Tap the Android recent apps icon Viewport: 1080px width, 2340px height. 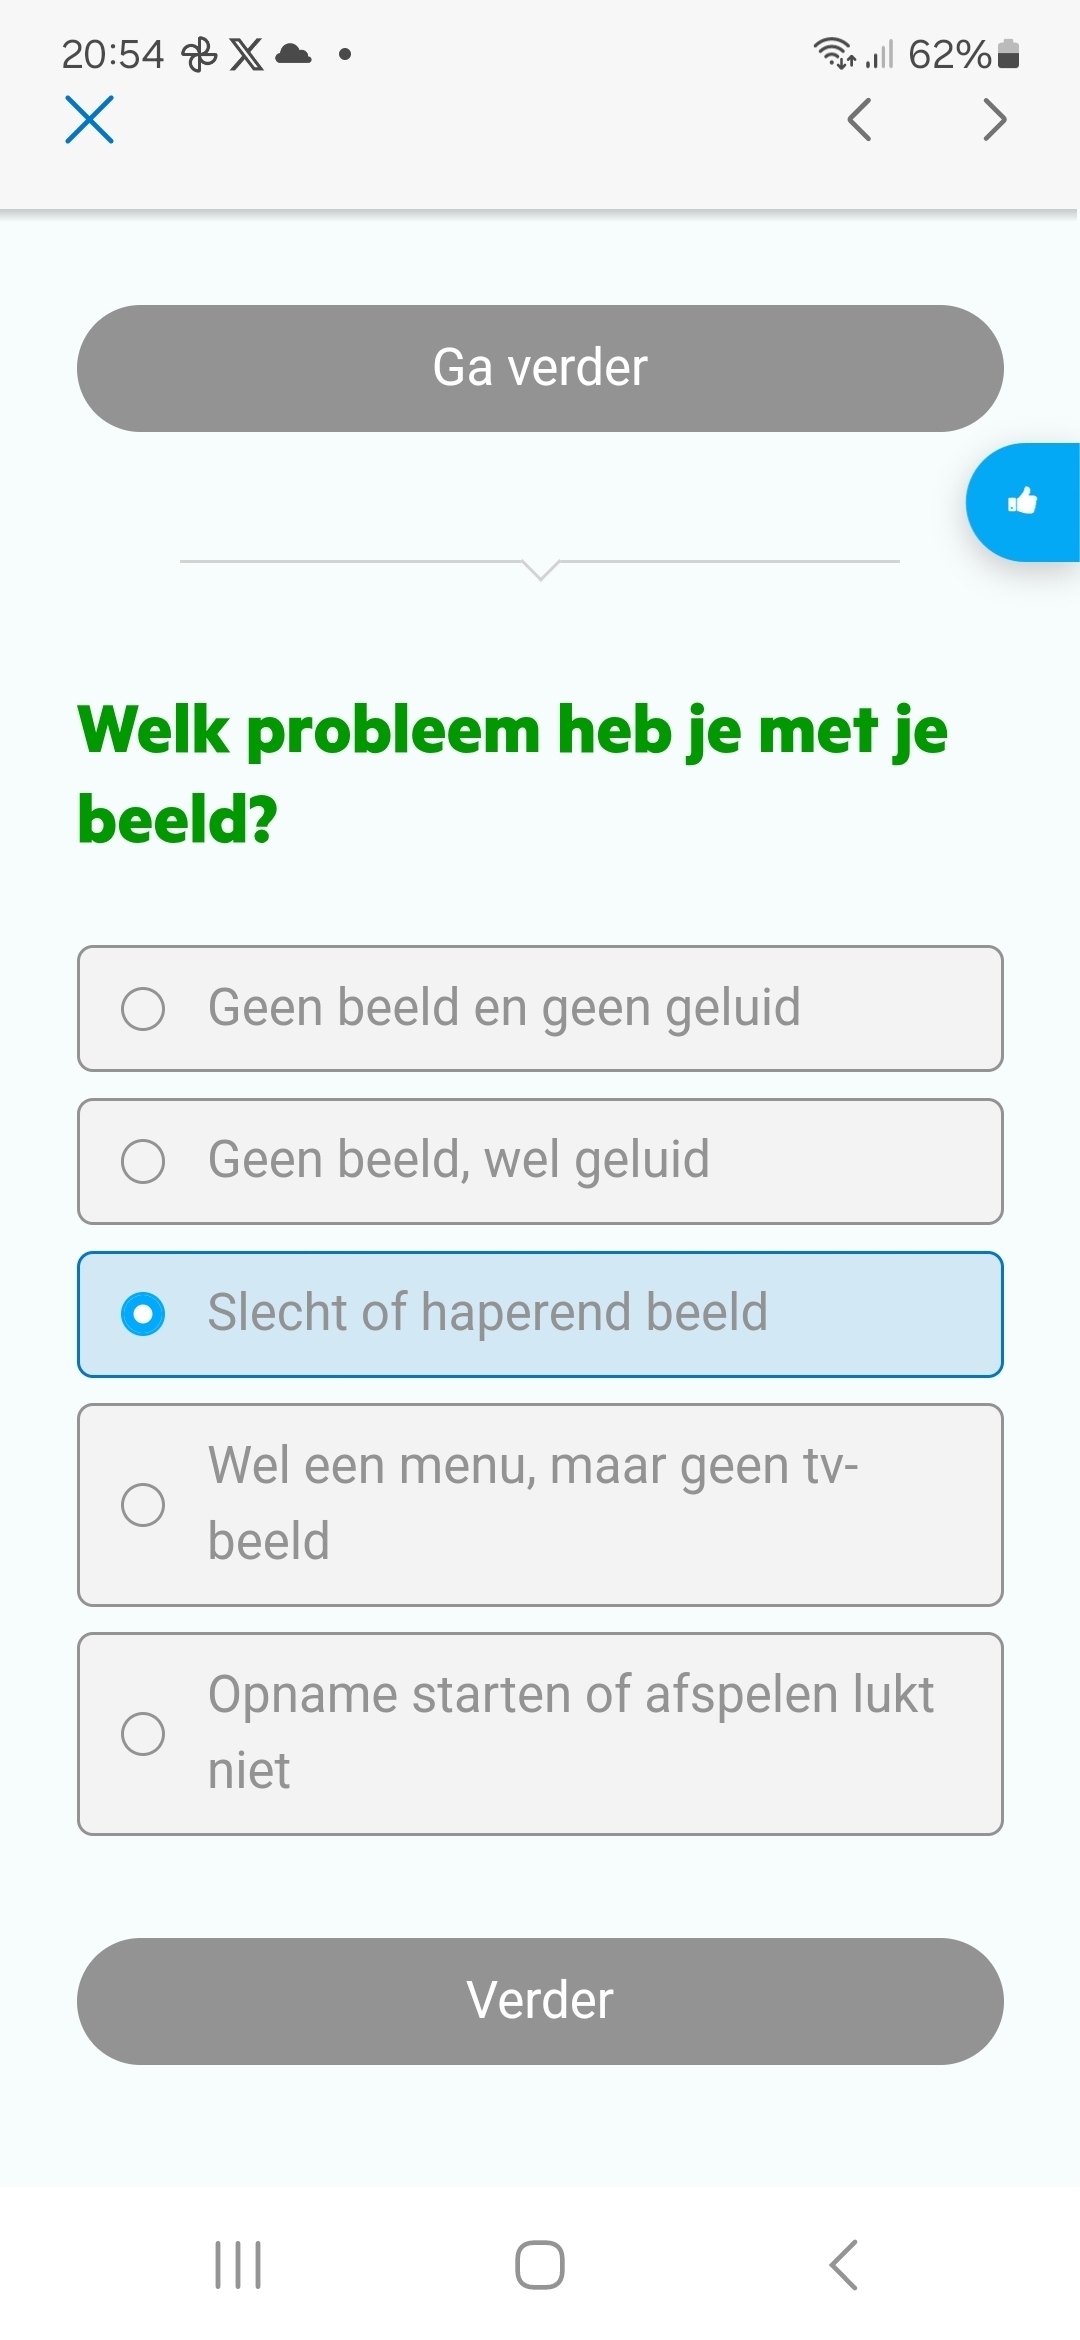[x=238, y=2264]
